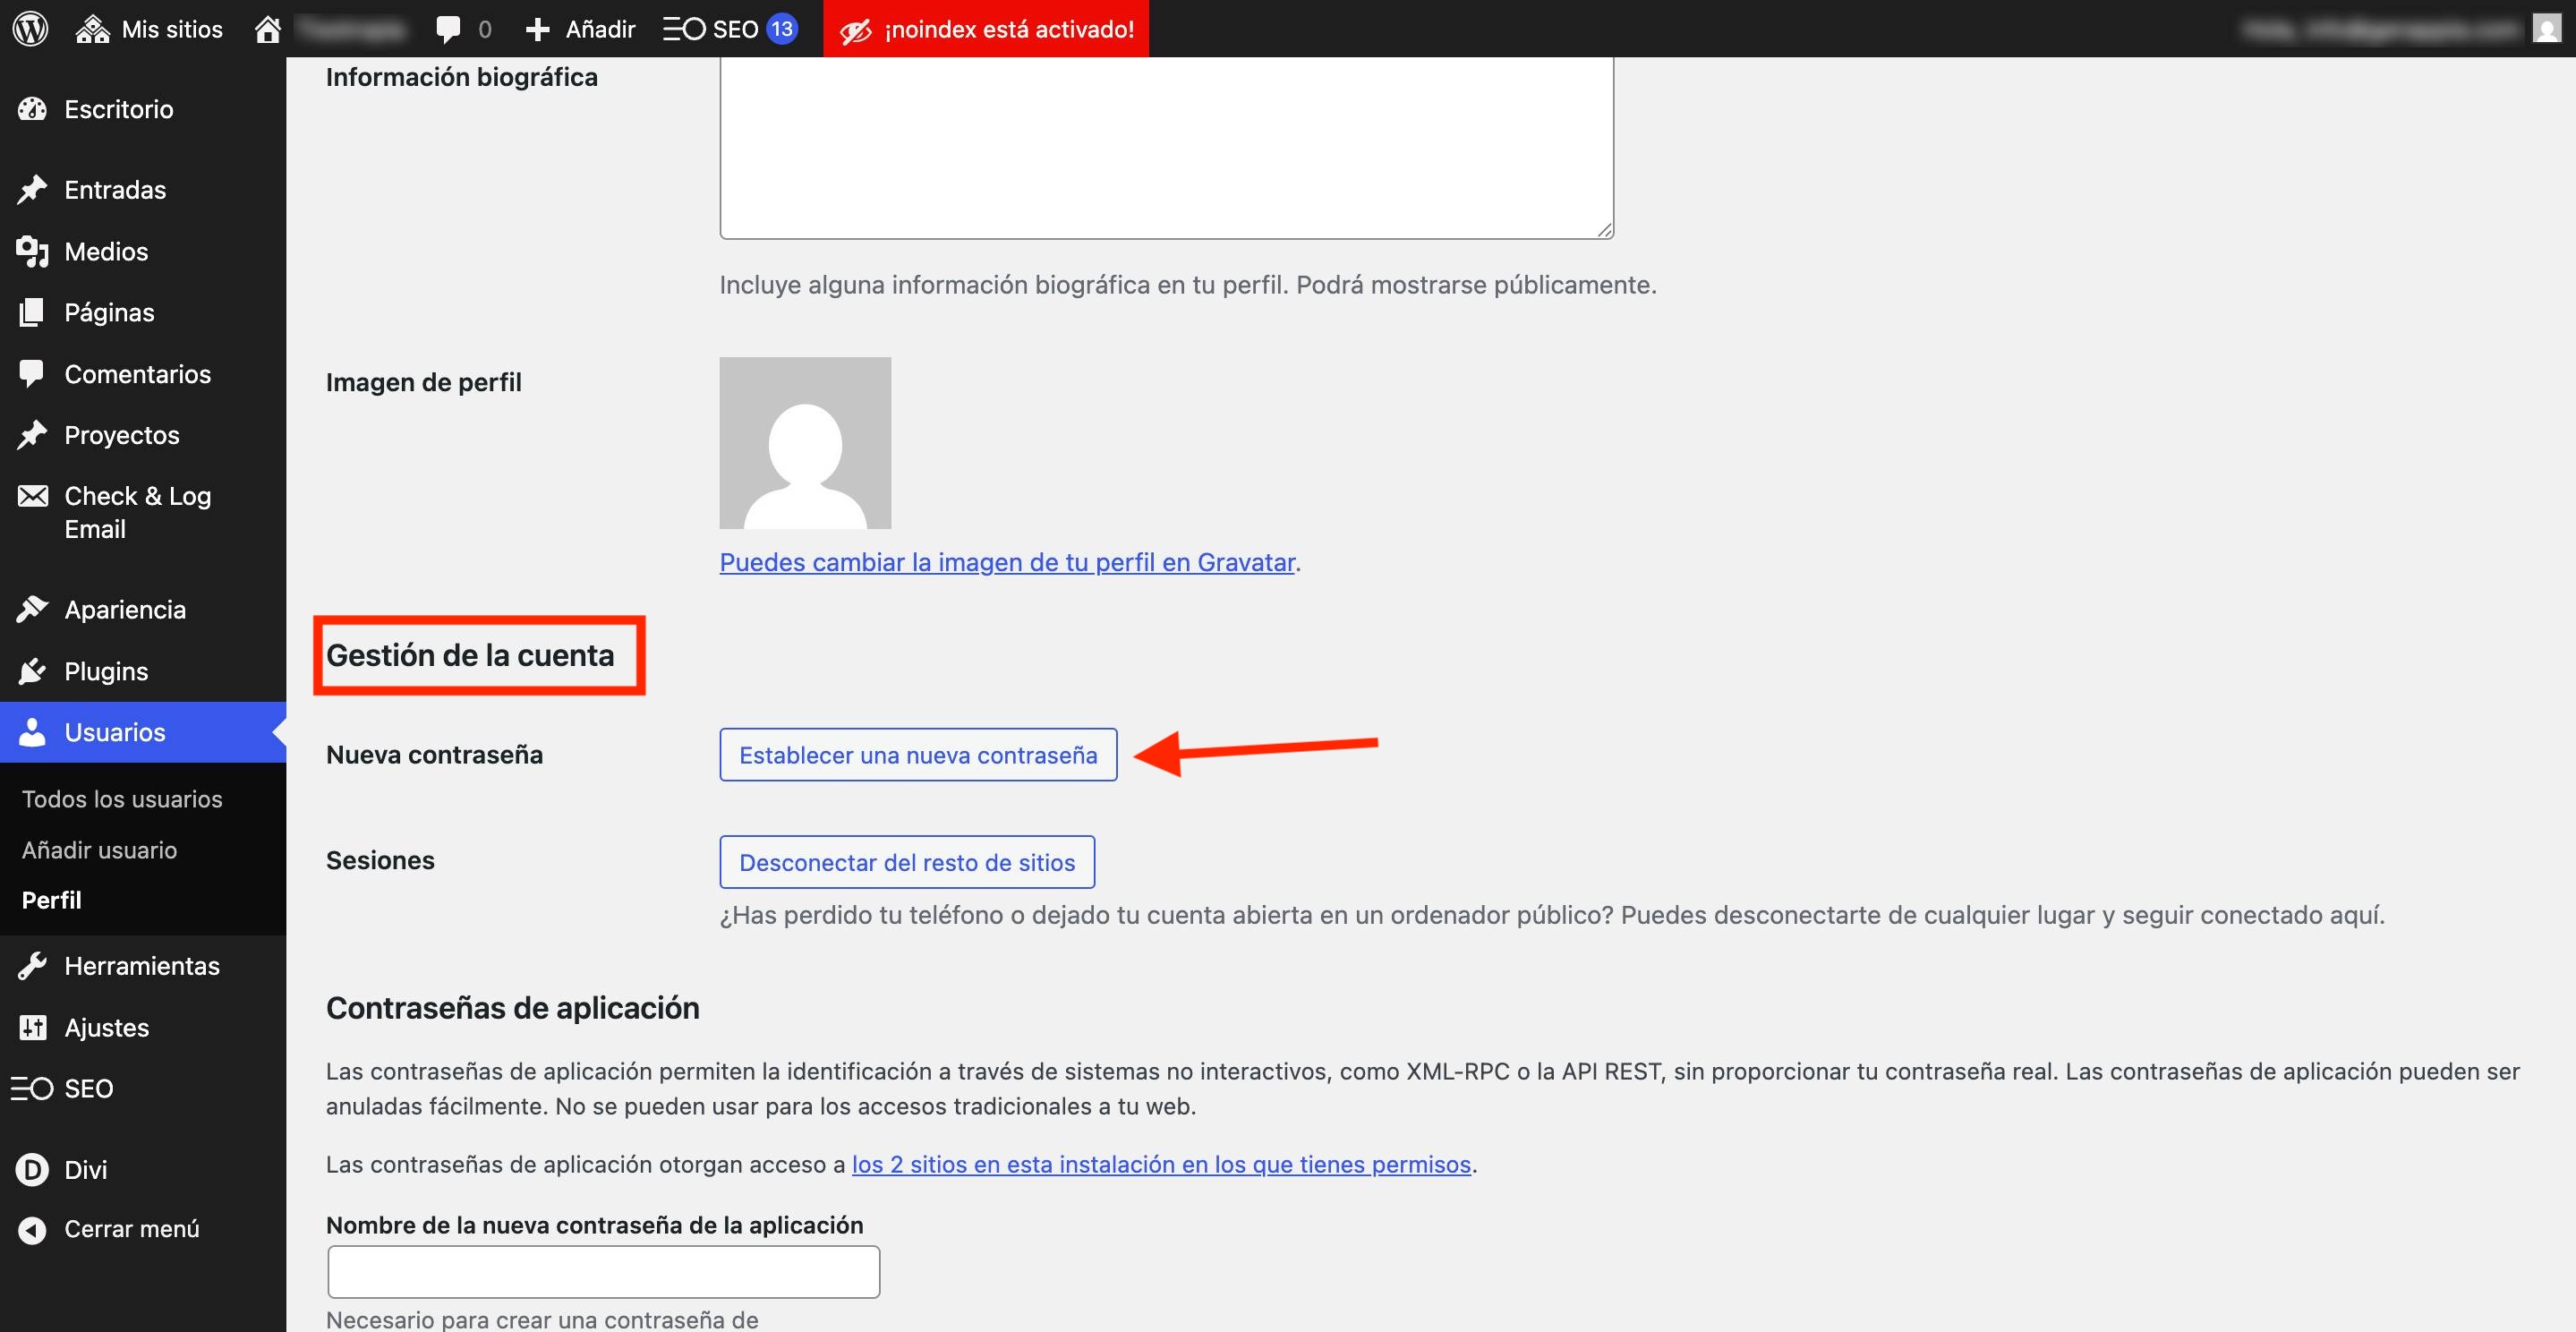Click Establecer una nueva contraseña button

pos(917,755)
